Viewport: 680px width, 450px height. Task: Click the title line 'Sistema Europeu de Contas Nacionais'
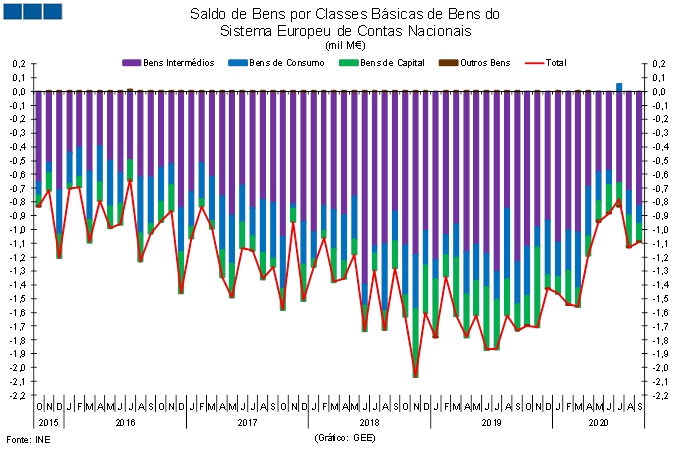tap(346, 31)
